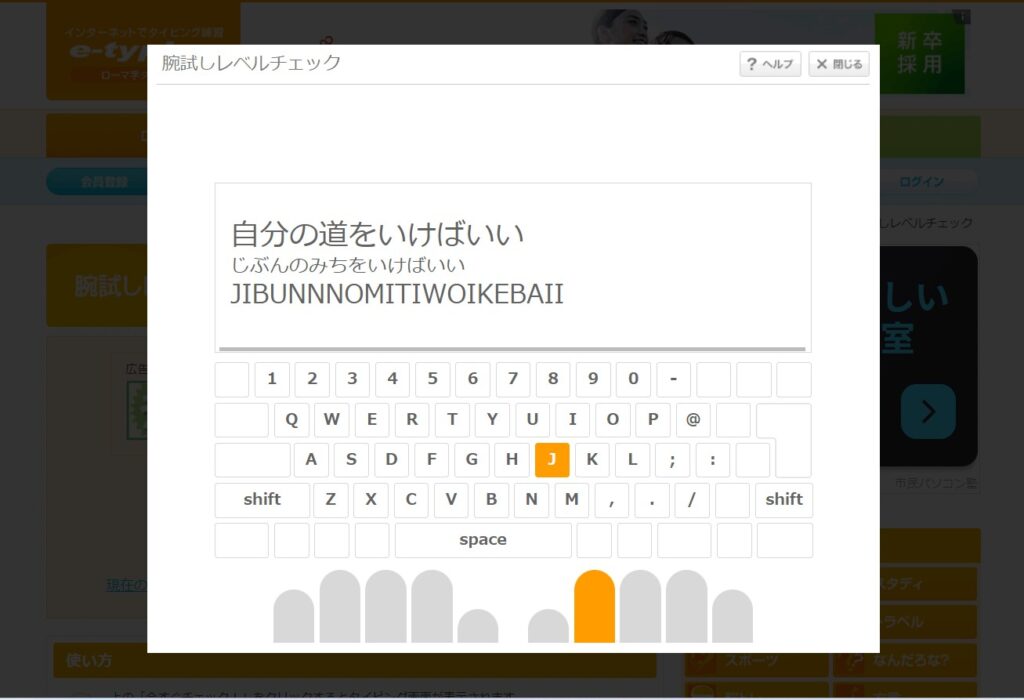The height and width of the screenshot is (700, 1024).
Task: Click the 会員登録 registration button
Action: click(x=97, y=181)
